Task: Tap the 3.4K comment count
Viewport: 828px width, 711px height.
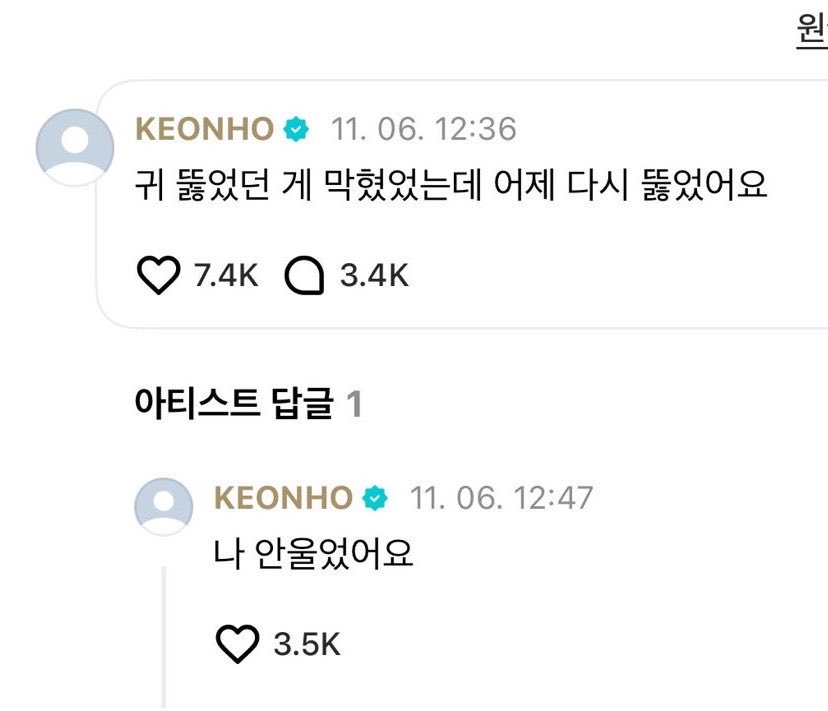Action: [374, 276]
